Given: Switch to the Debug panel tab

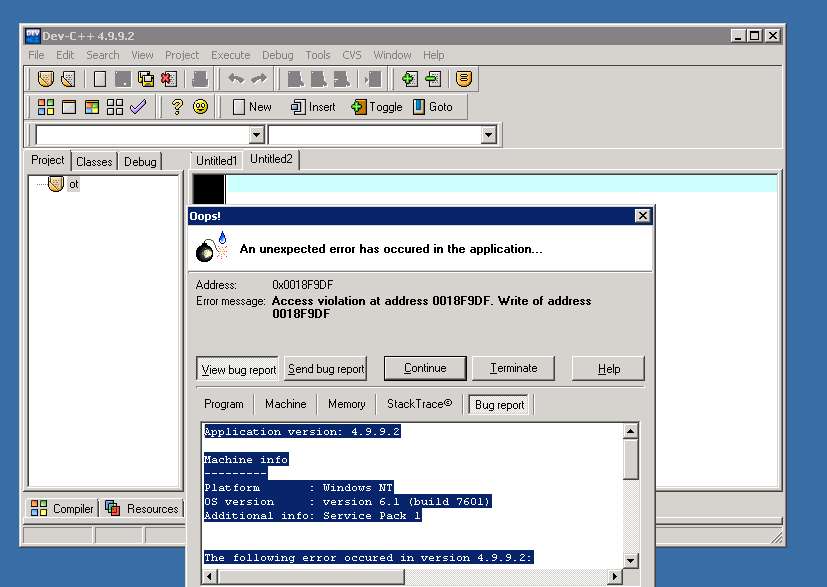Looking at the screenshot, I should point(140,162).
